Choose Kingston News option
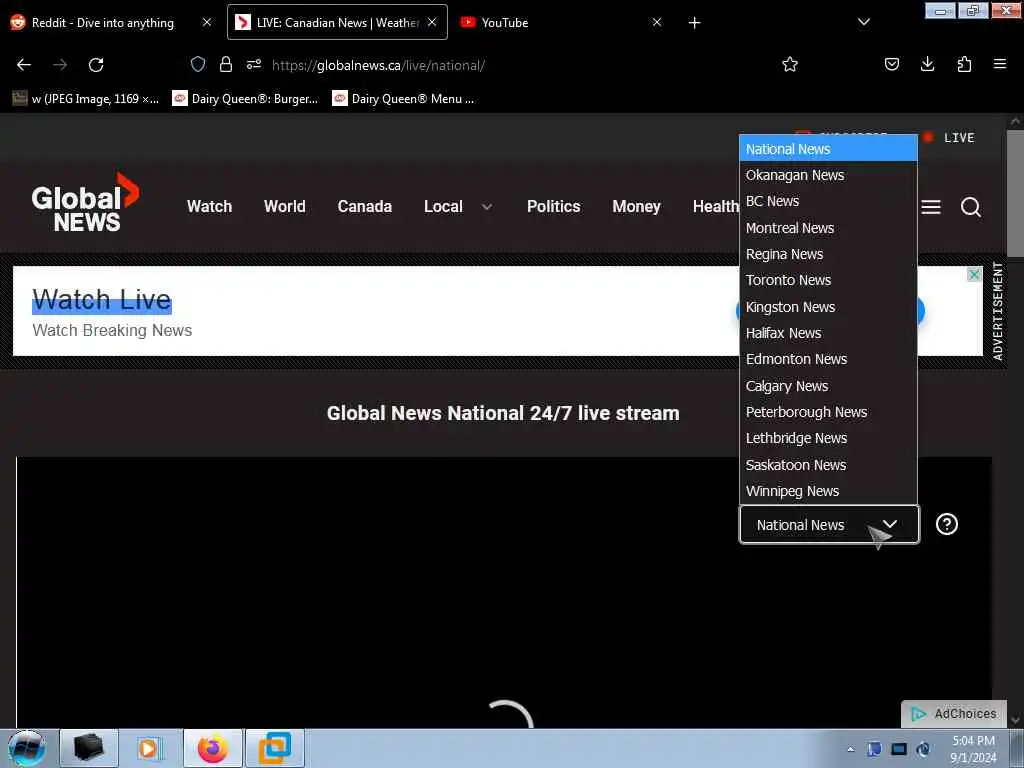1024x768 pixels. click(x=828, y=307)
